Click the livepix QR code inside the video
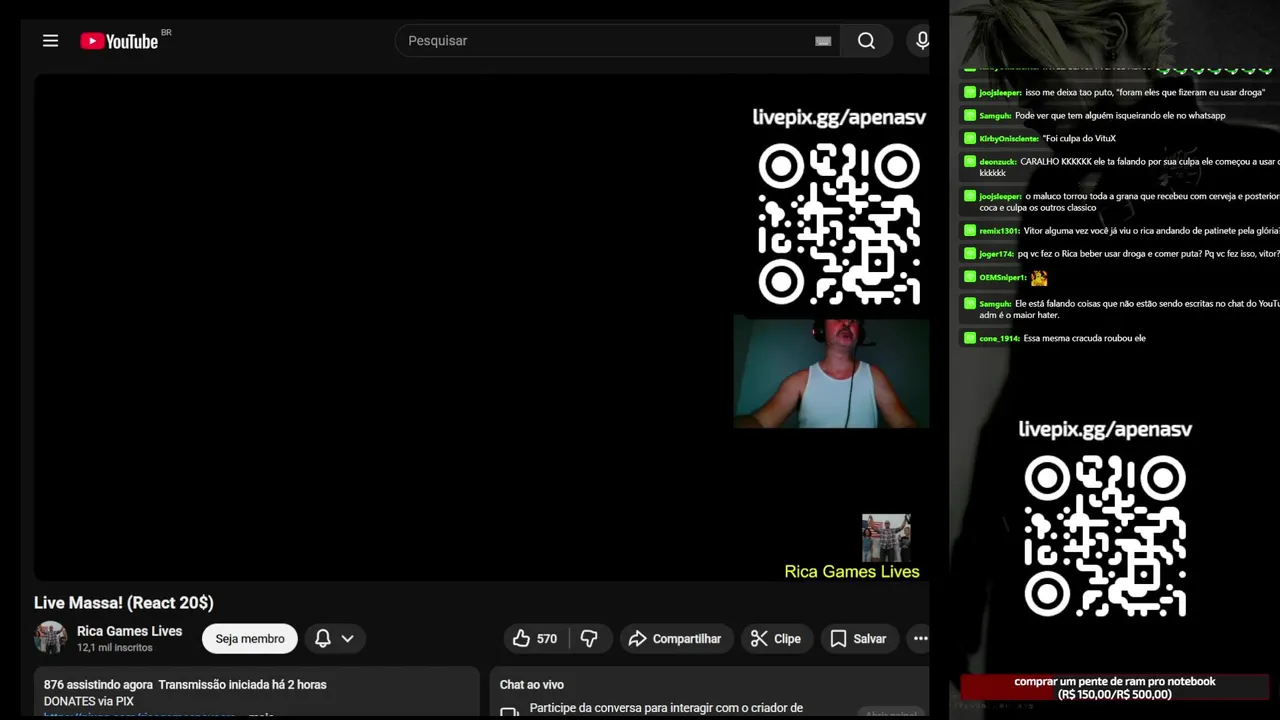This screenshot has height=720, width=1280. coord(839,224)
